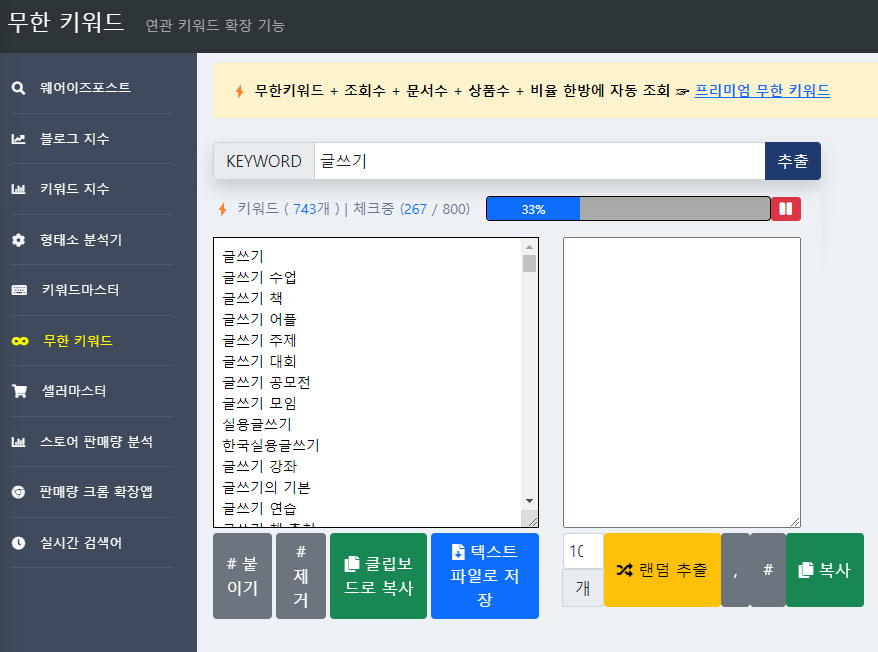Open 스토어 판매량 분석 in the sidebar

coord(96,441)
